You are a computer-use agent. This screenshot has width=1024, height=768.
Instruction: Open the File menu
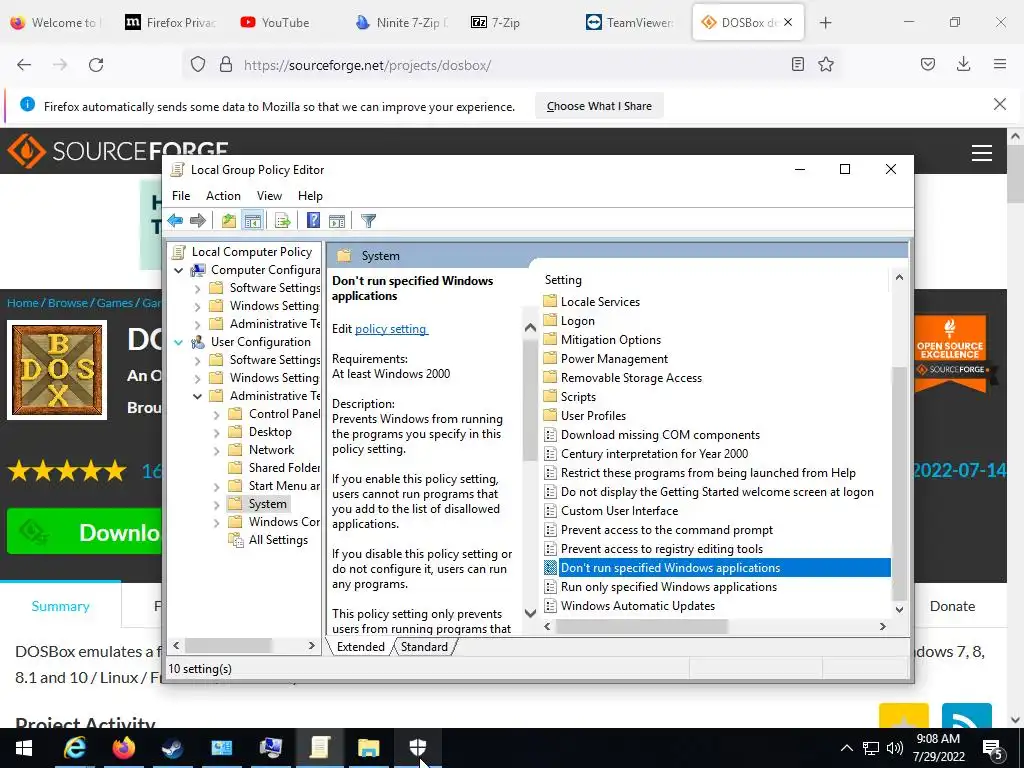click(x=181, y=196)
